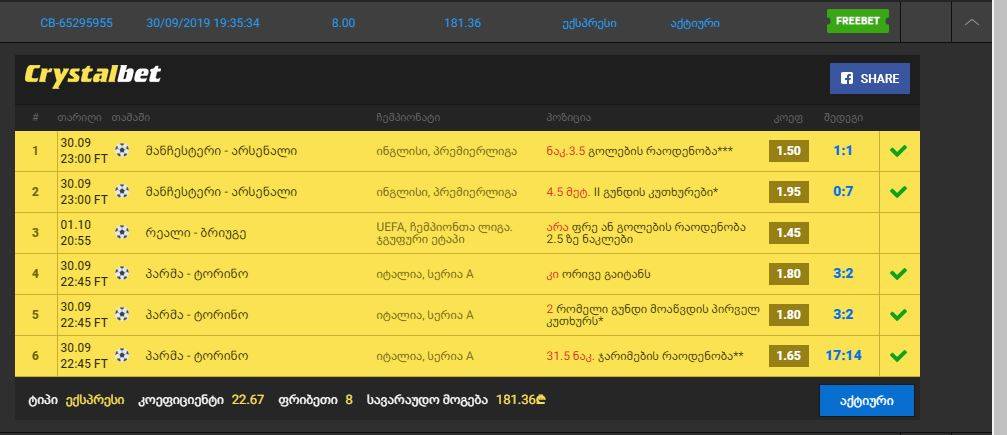Click ინგლისი, პრემიერლიგა in row 1
This screenshot has height=435, width=1007.
[446, 152]
